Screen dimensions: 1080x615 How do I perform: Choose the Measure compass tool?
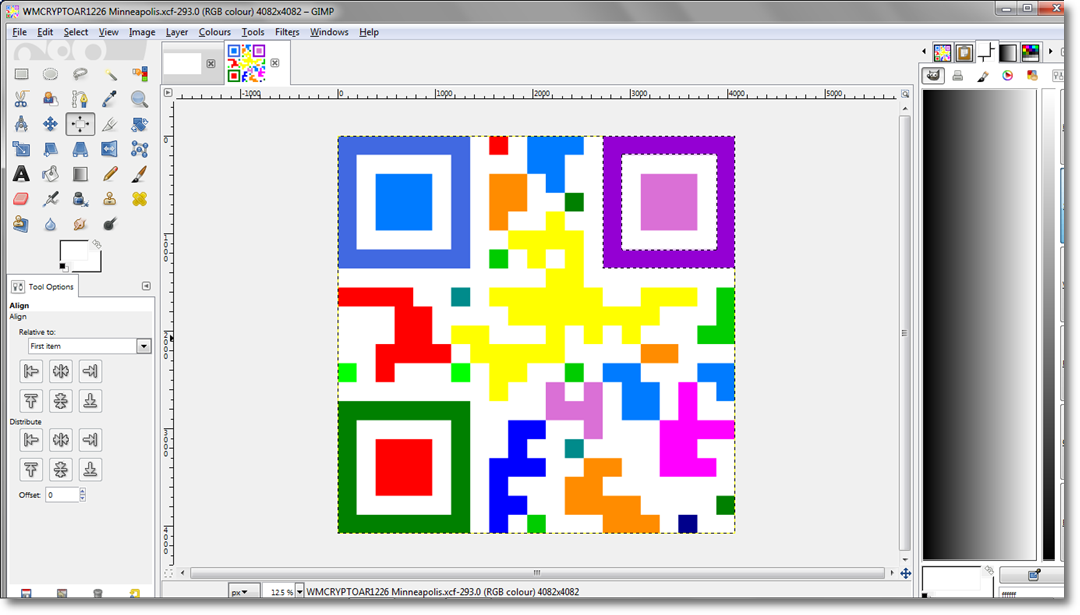click(21, 124)
